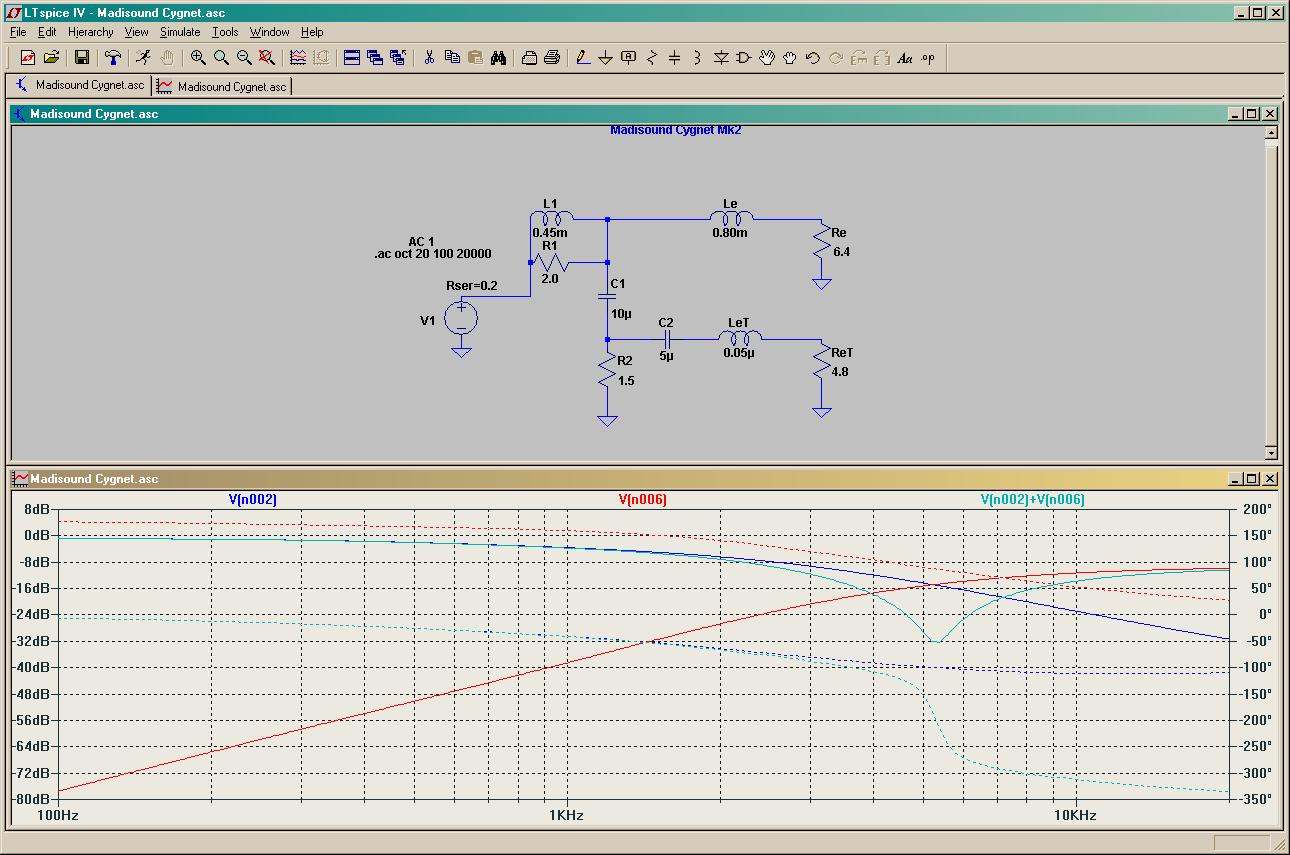The width and height of the screenshot is (1290, 855).
Task: Click the R1 resistor value 2.0
Action: (x=549, y=279)
